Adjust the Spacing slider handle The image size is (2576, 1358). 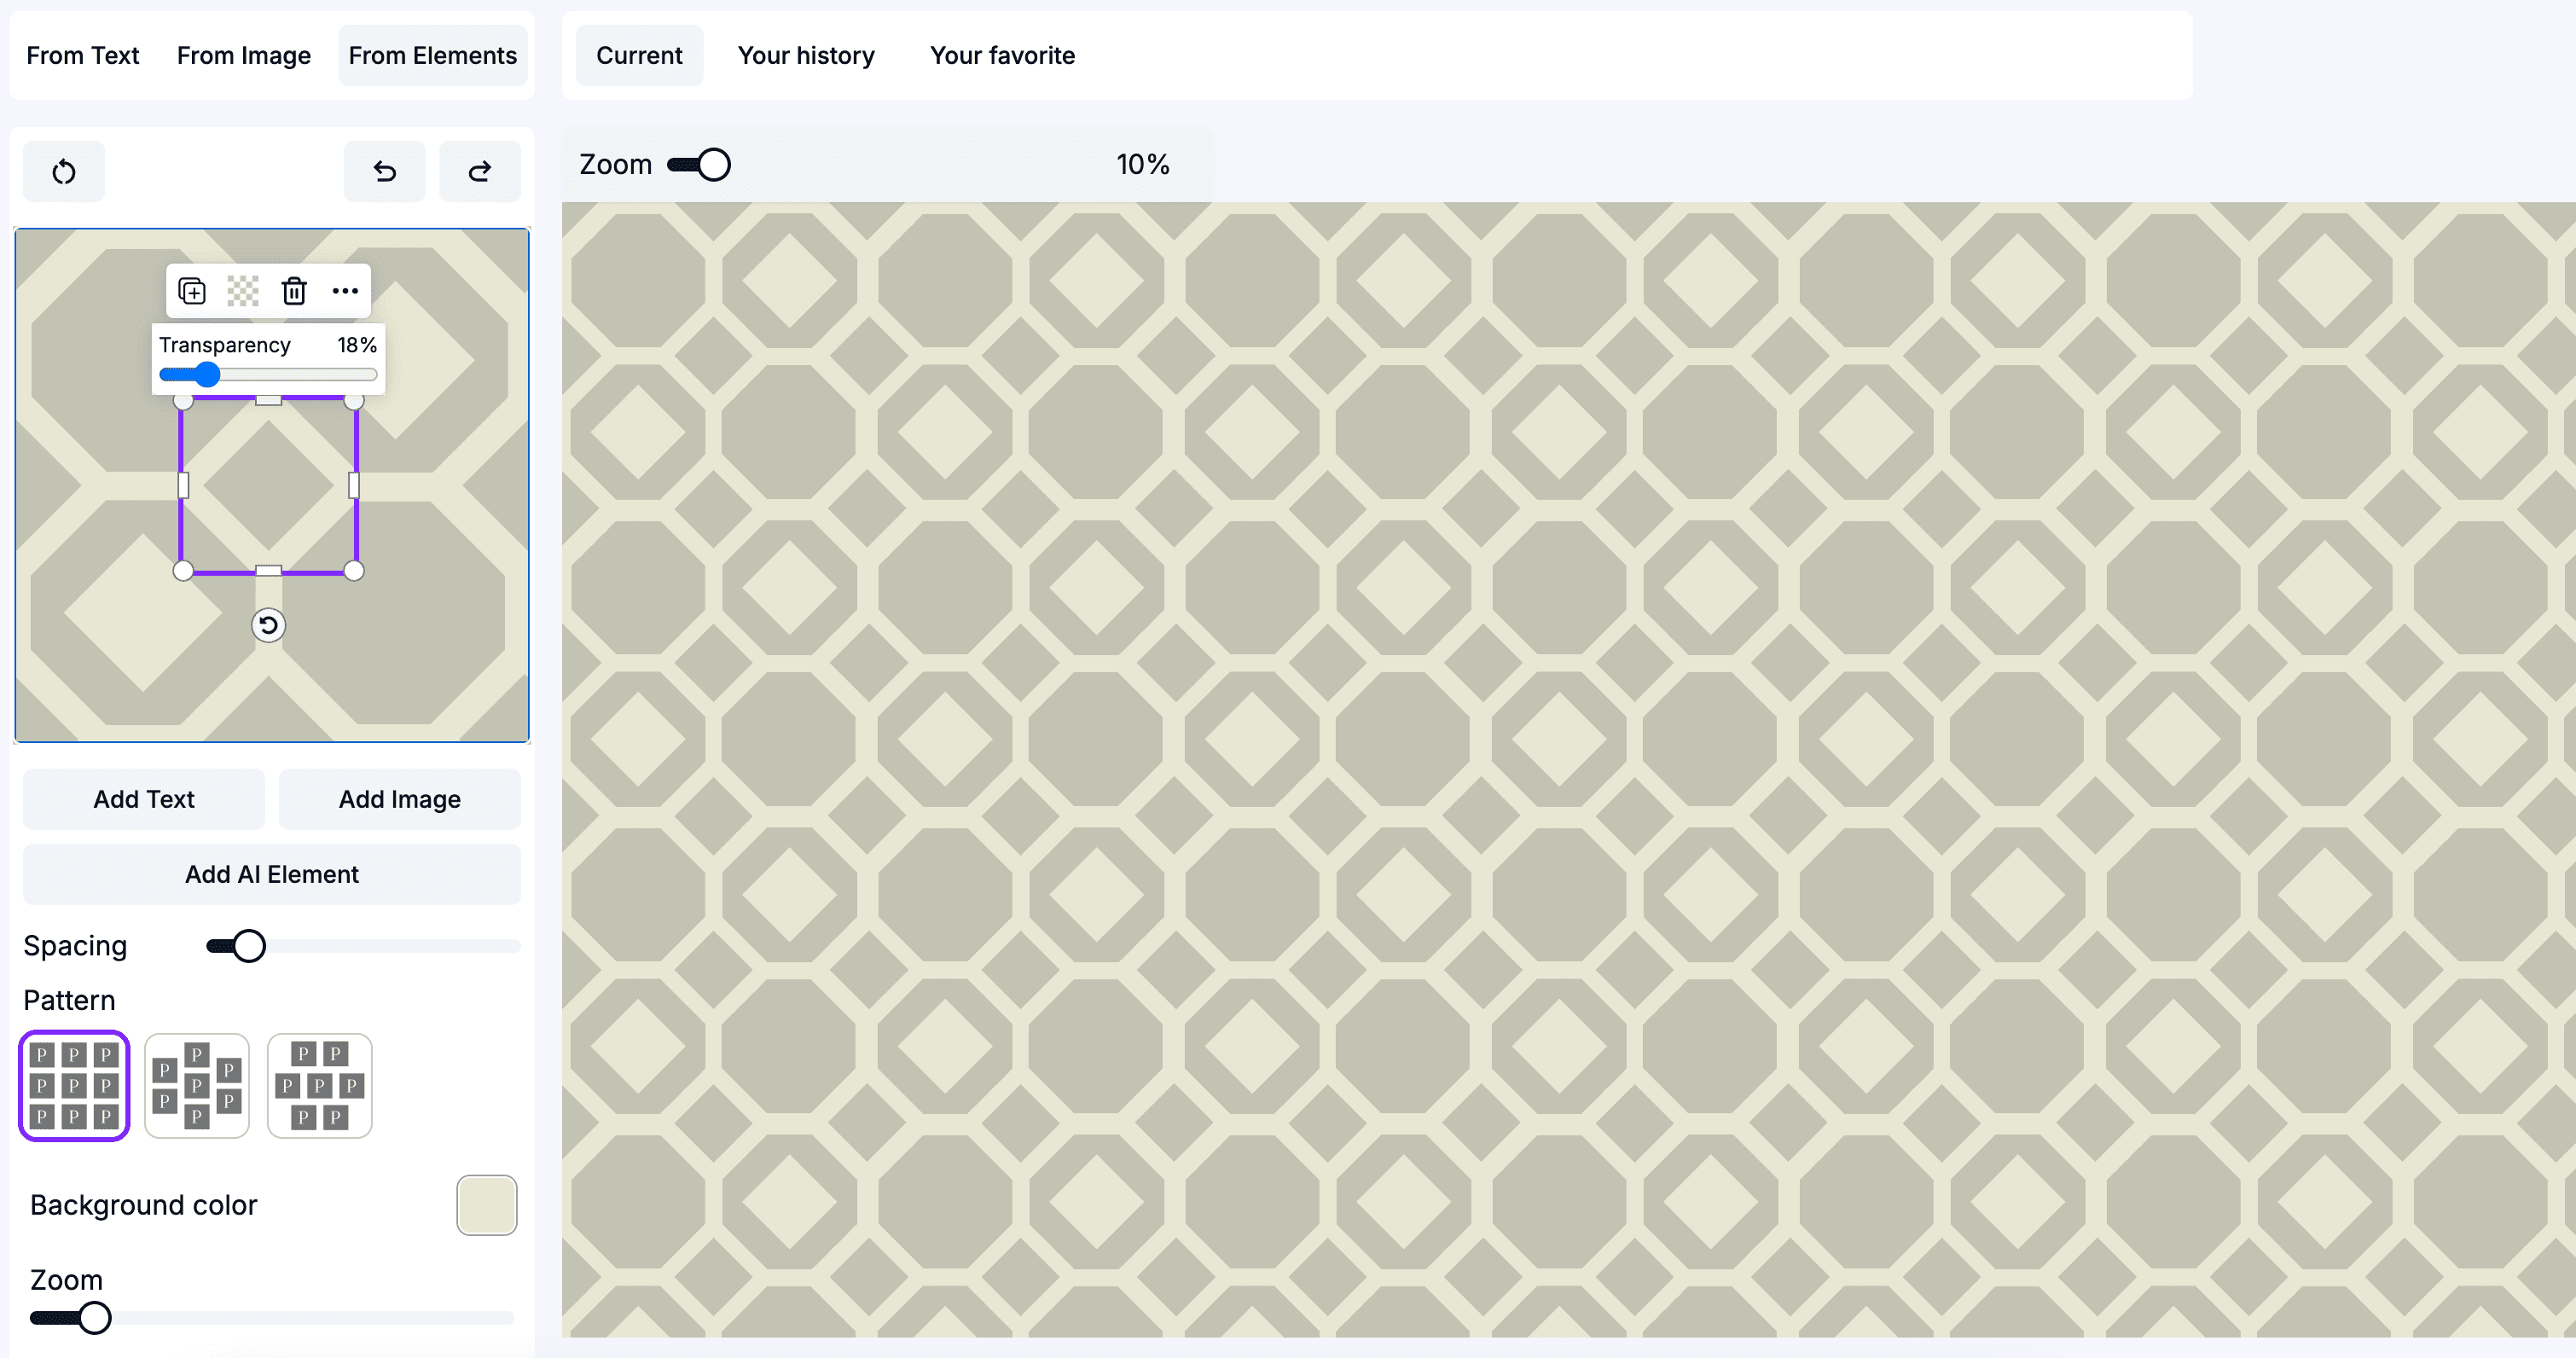(x=248, y=945)
